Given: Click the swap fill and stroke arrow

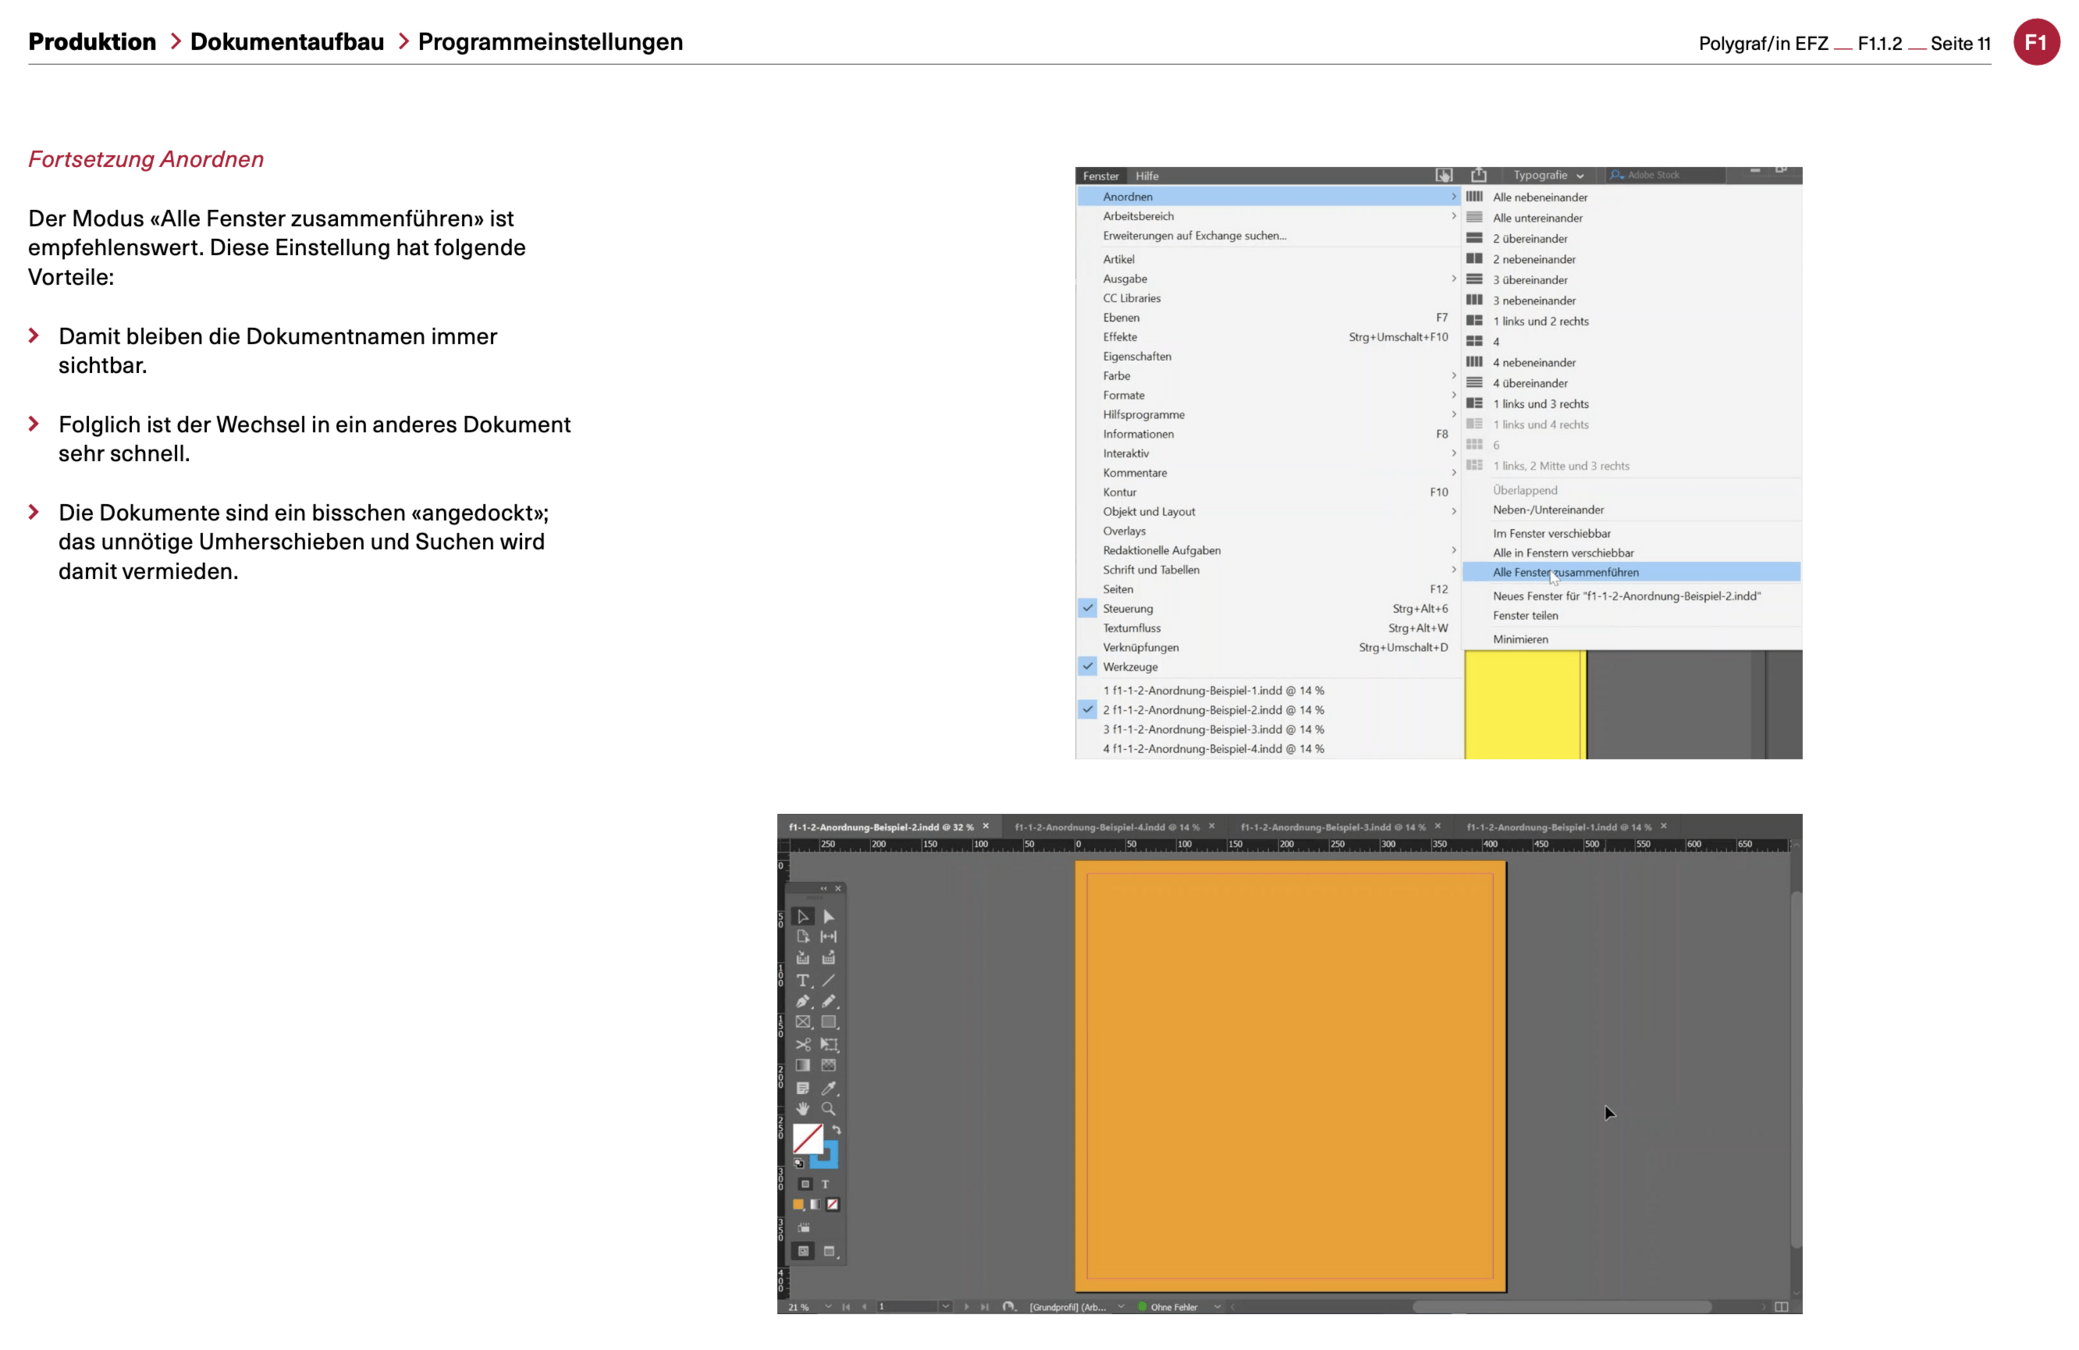Looking at the screenshot, I should 837,1129.
